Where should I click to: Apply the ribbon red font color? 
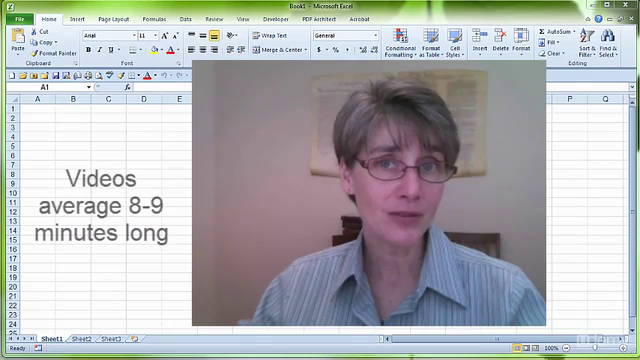click(x=171, y=50)
